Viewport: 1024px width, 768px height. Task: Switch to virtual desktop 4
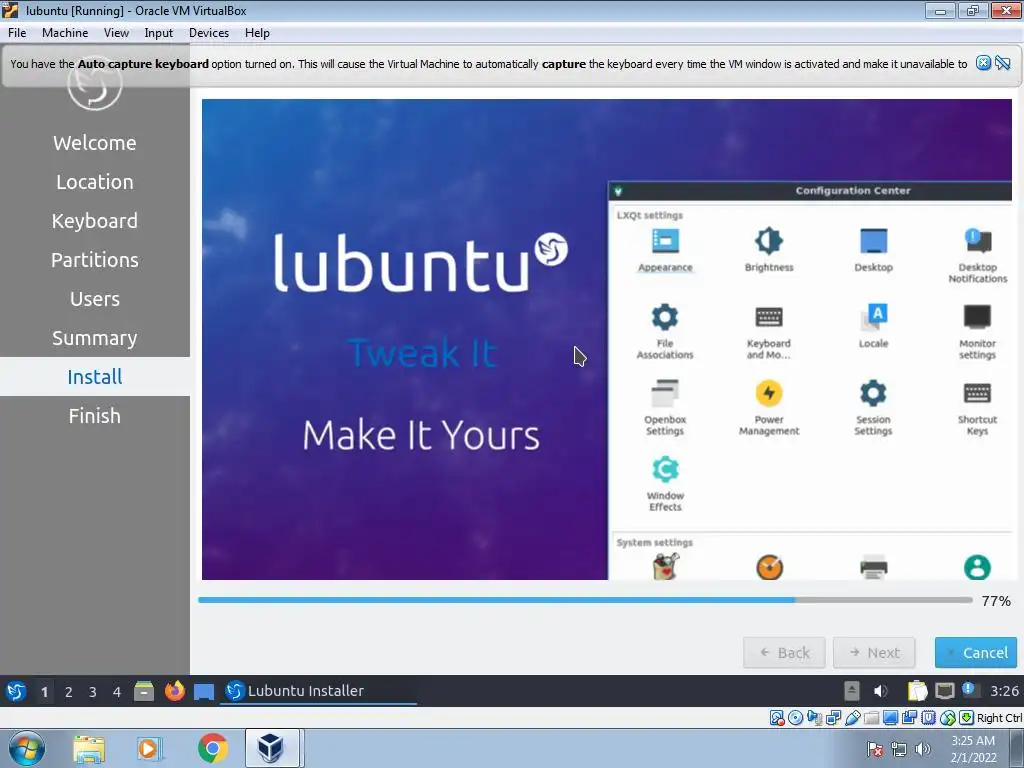pyautogui.click(x=116, y=692)
